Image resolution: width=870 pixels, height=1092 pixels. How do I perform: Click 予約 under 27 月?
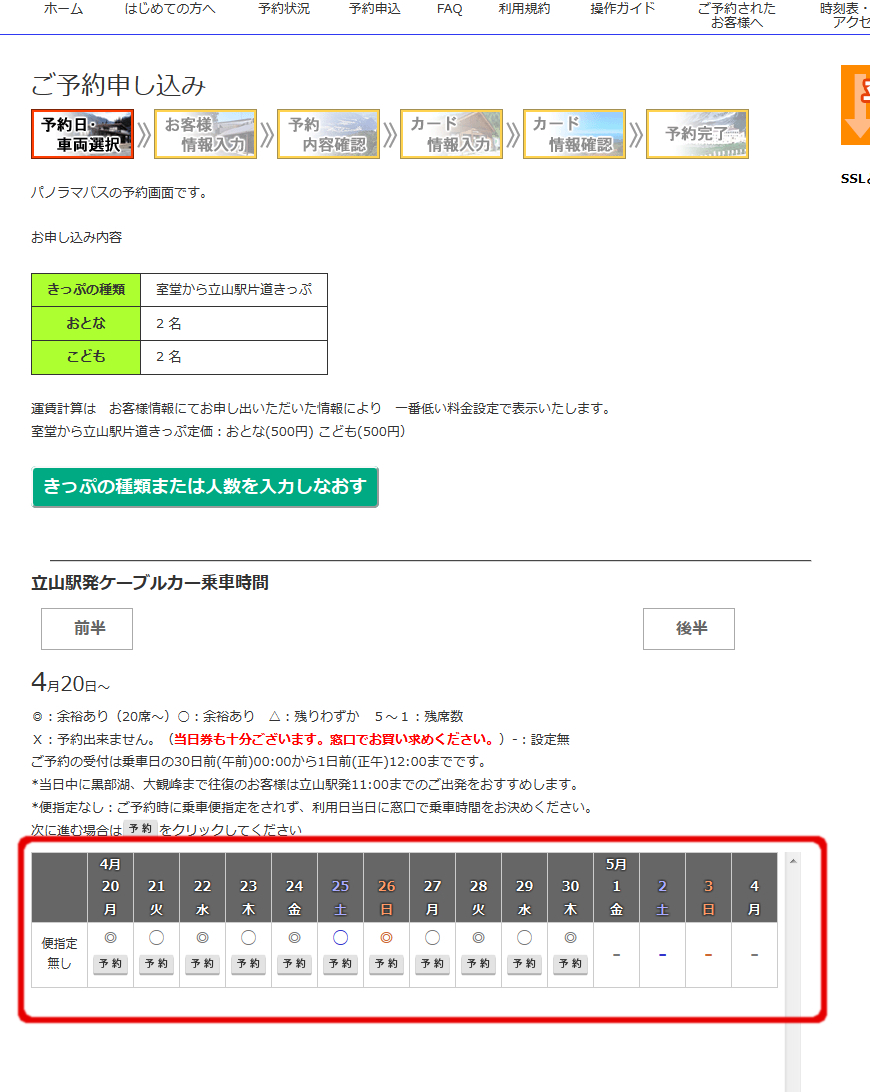pyautogui.click(x=433, y=964)
